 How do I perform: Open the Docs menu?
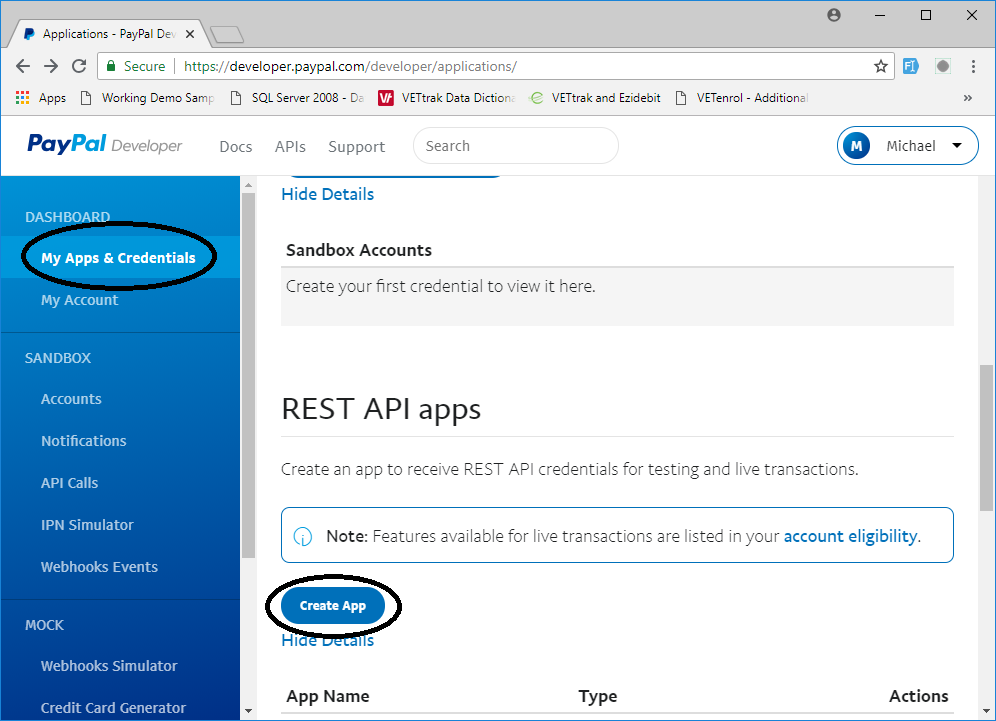click(x=236, y=147)
